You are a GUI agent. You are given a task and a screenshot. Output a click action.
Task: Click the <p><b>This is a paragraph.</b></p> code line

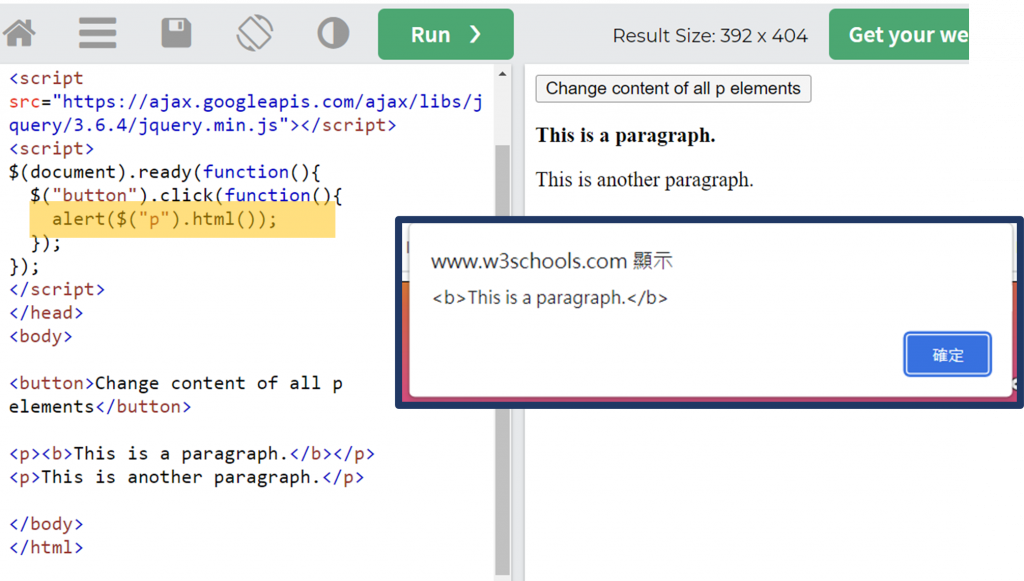tap(191, 454)
